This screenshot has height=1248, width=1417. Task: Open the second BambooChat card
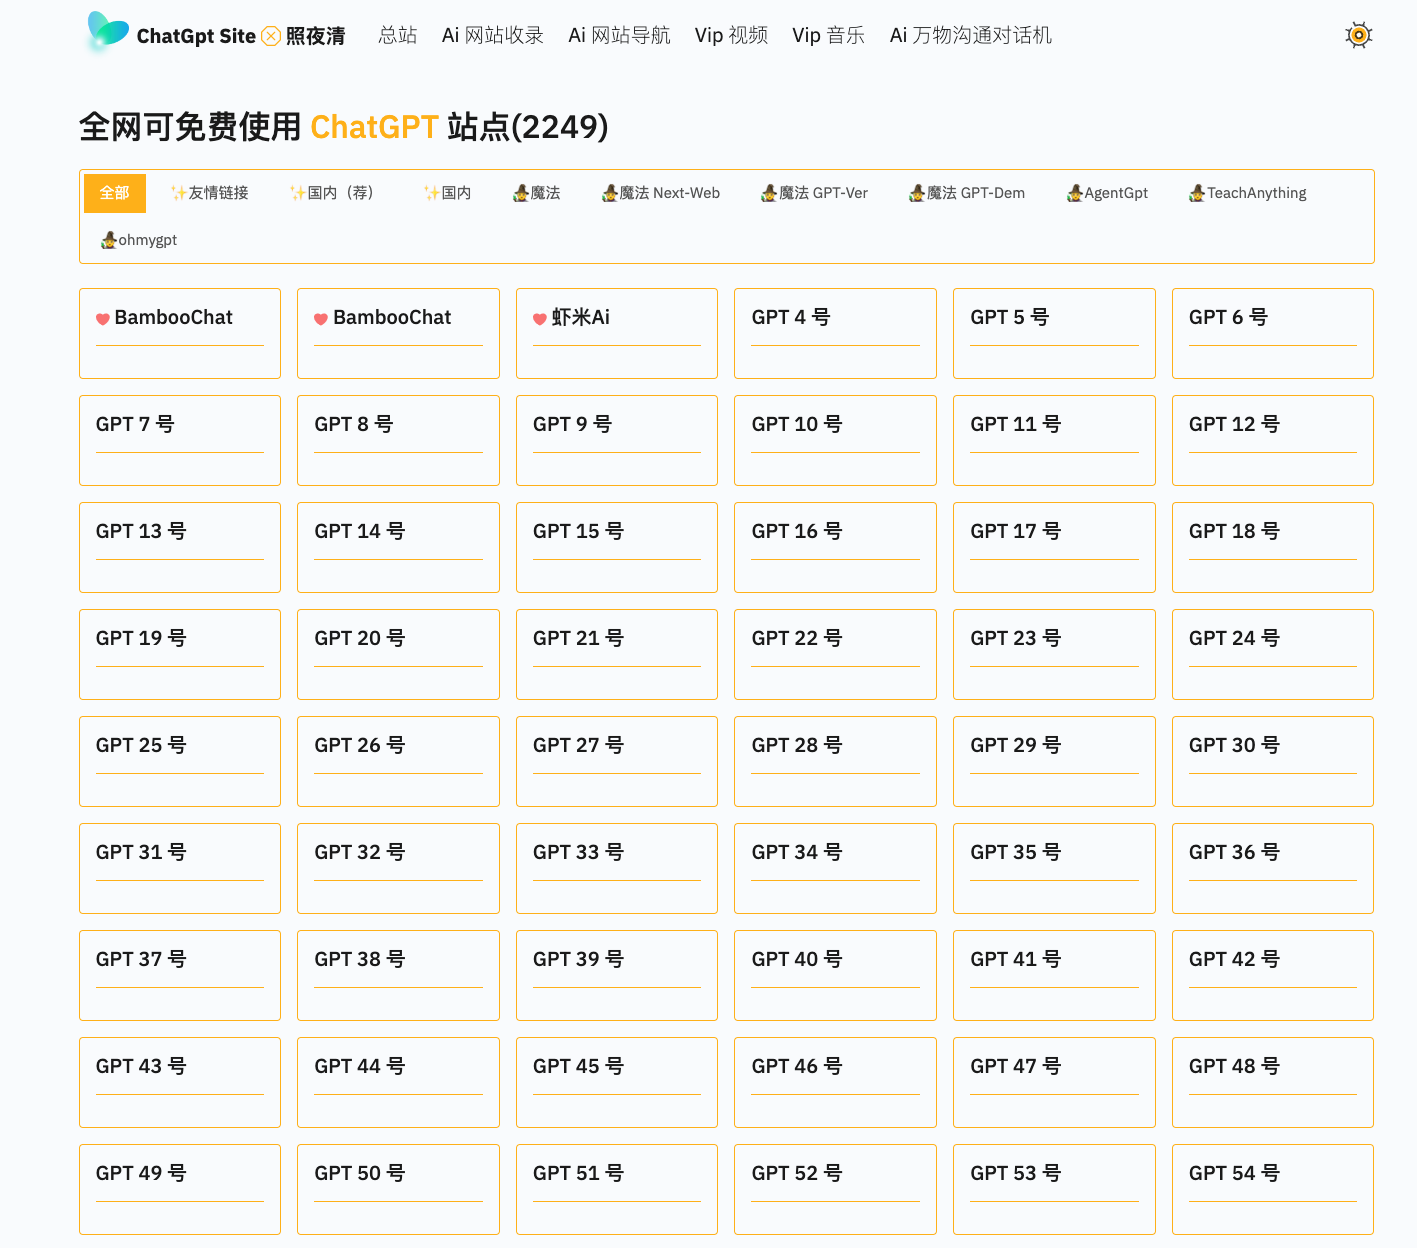click(398, 333)
